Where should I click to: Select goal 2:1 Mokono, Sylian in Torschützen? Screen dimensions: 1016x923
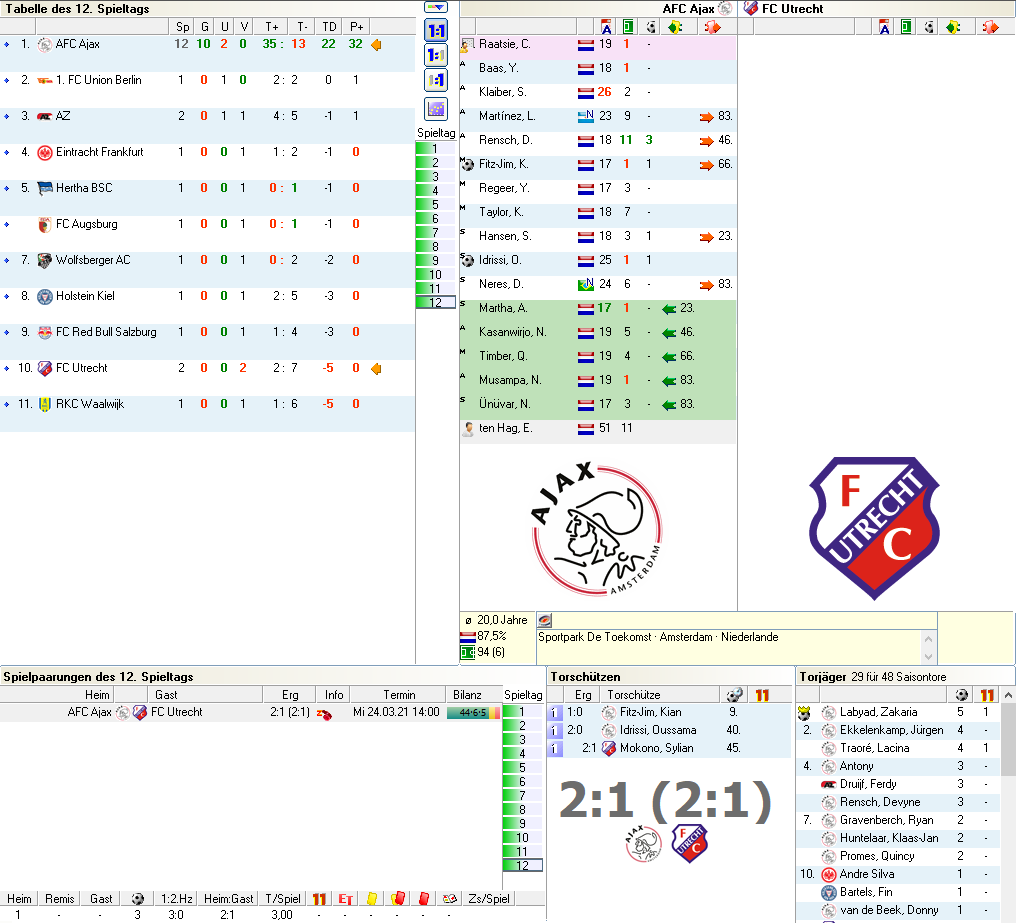(x=669, y=748)
